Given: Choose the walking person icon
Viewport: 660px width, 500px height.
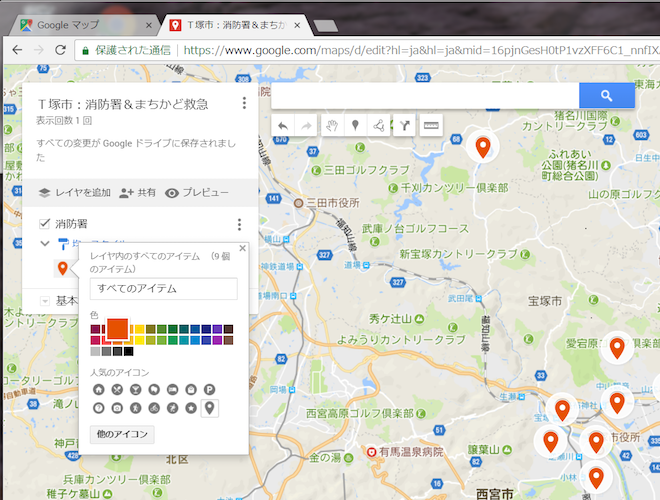Looking at the screenshot, I should pos(136,408).
